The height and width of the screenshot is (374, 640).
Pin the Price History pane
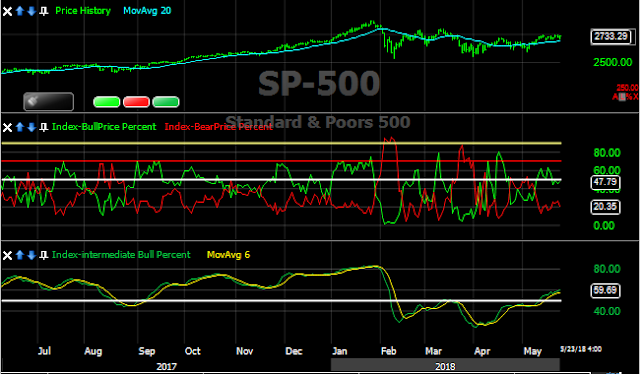(43, 11)
